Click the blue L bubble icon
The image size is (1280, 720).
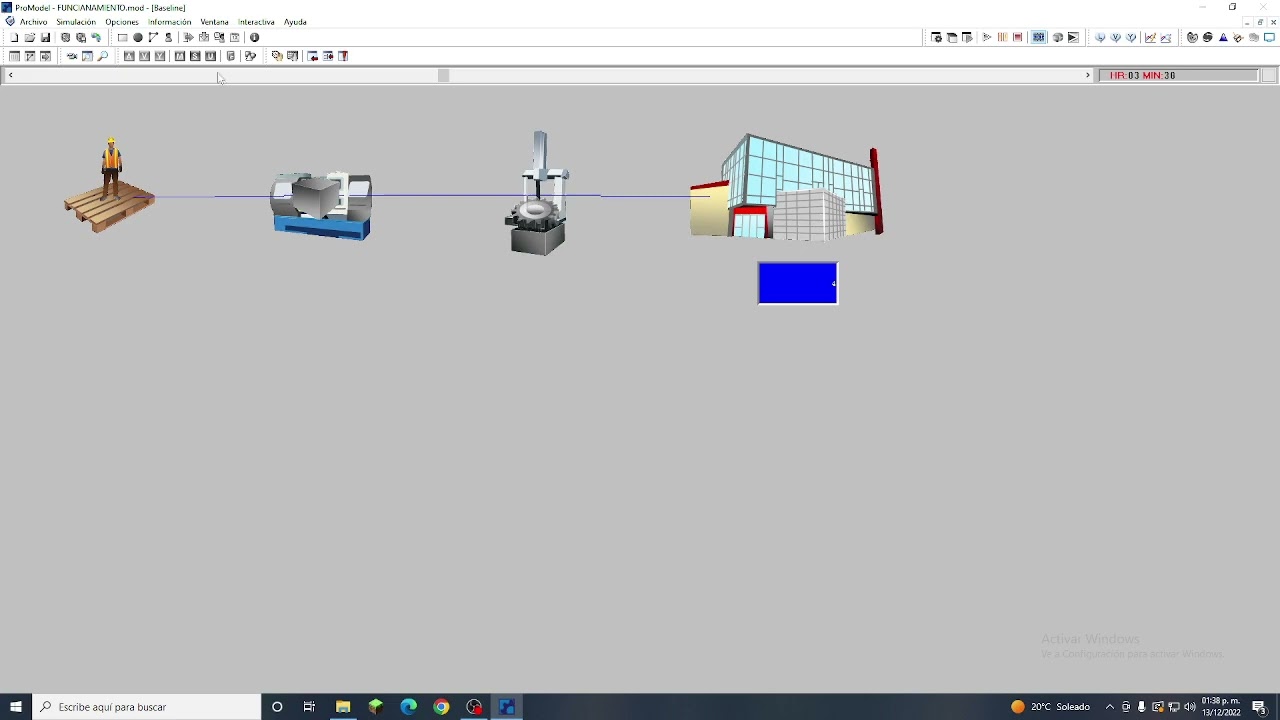(1101, 38)
